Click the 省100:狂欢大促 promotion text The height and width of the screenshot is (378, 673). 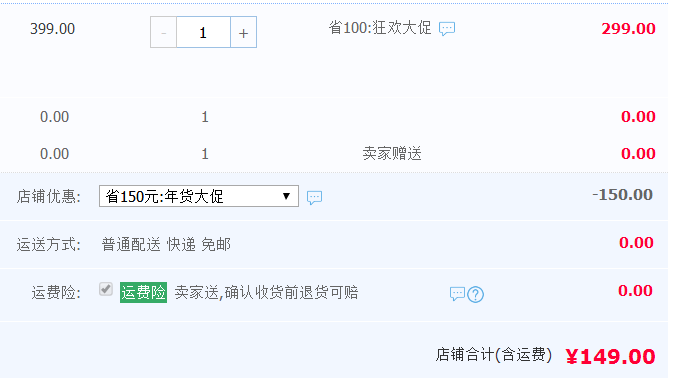(x=380, y=28)
